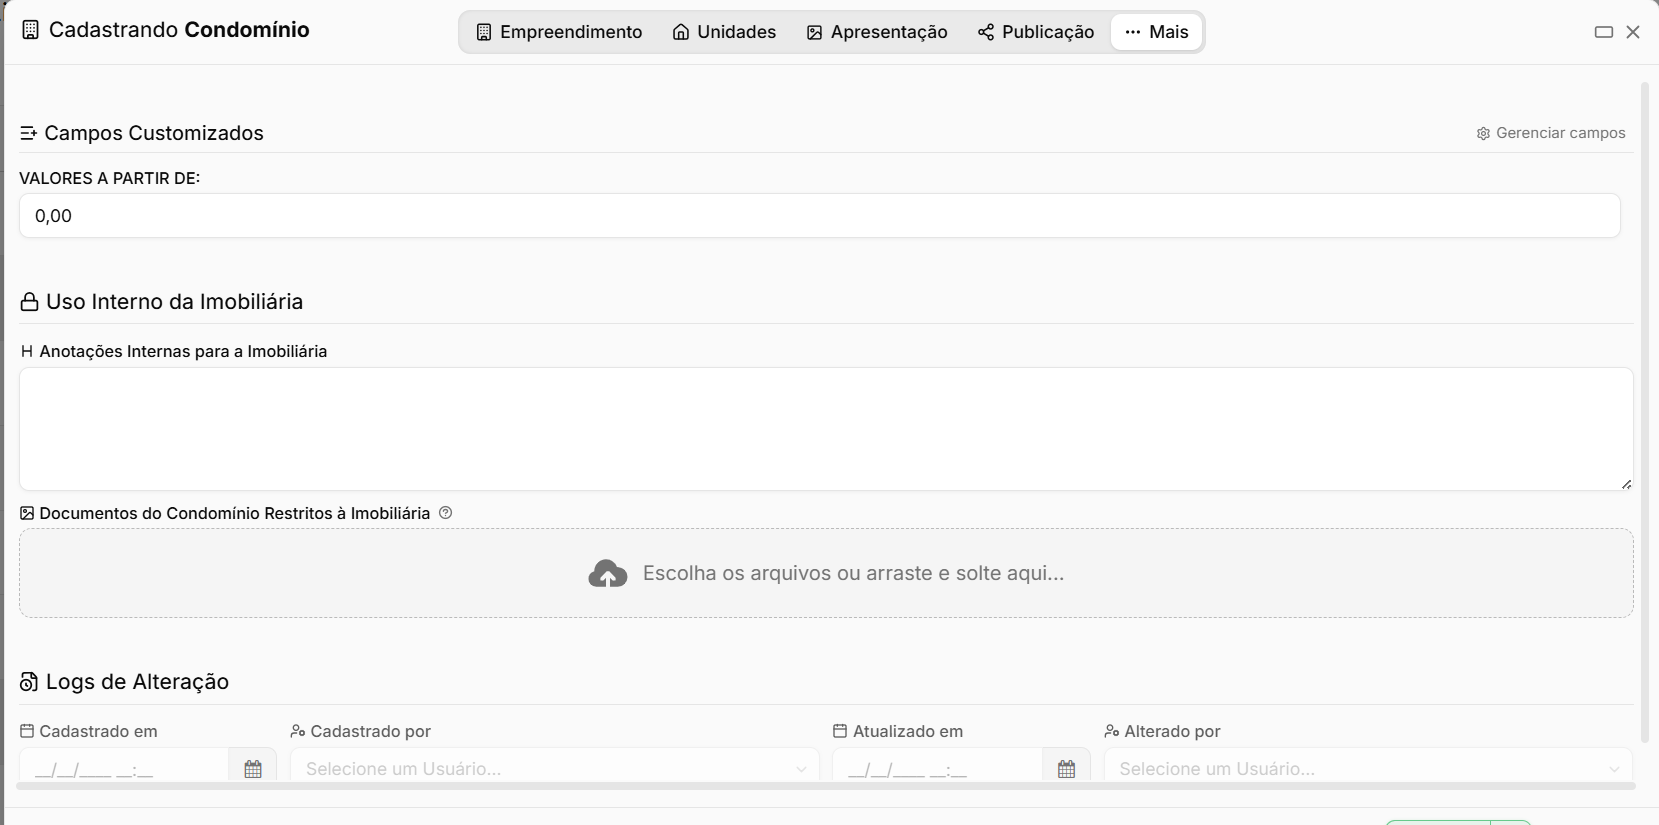Click the building icon beside Cadastrando Condomínio
1659x825 pixels.
point(31,30)
